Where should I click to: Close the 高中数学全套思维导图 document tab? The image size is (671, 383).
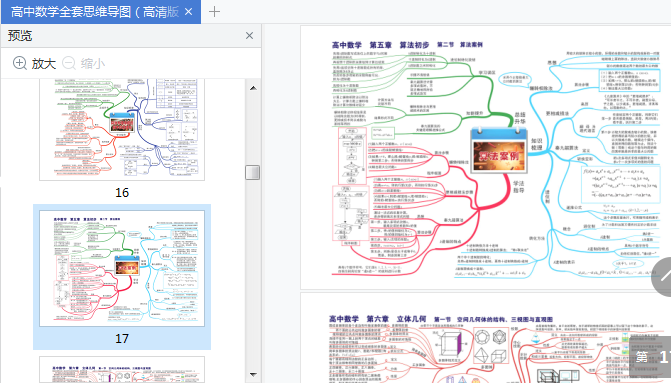click(x=188, y=12)
